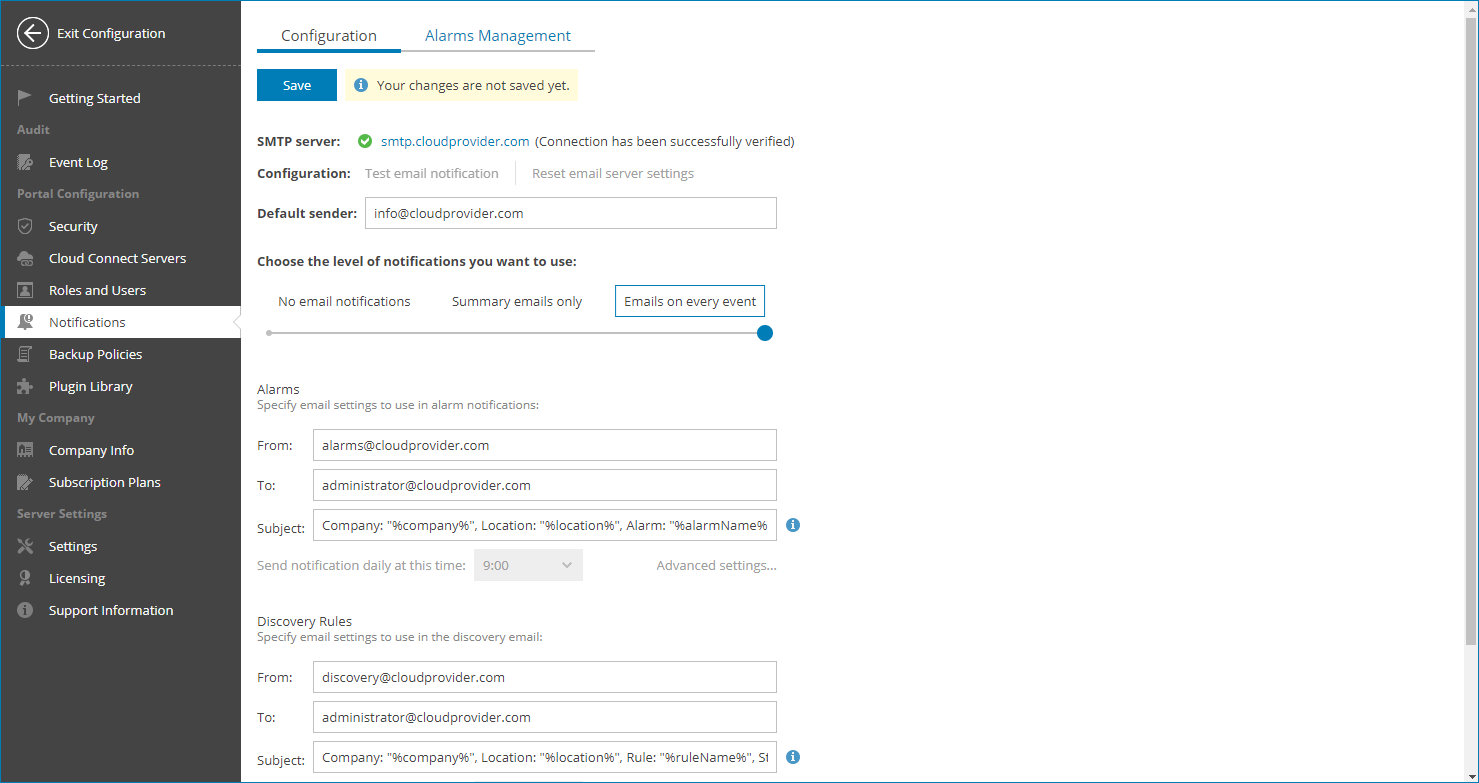Open the daily notification time dropdown
The image size is (1479, 783).
coord(528,565)
